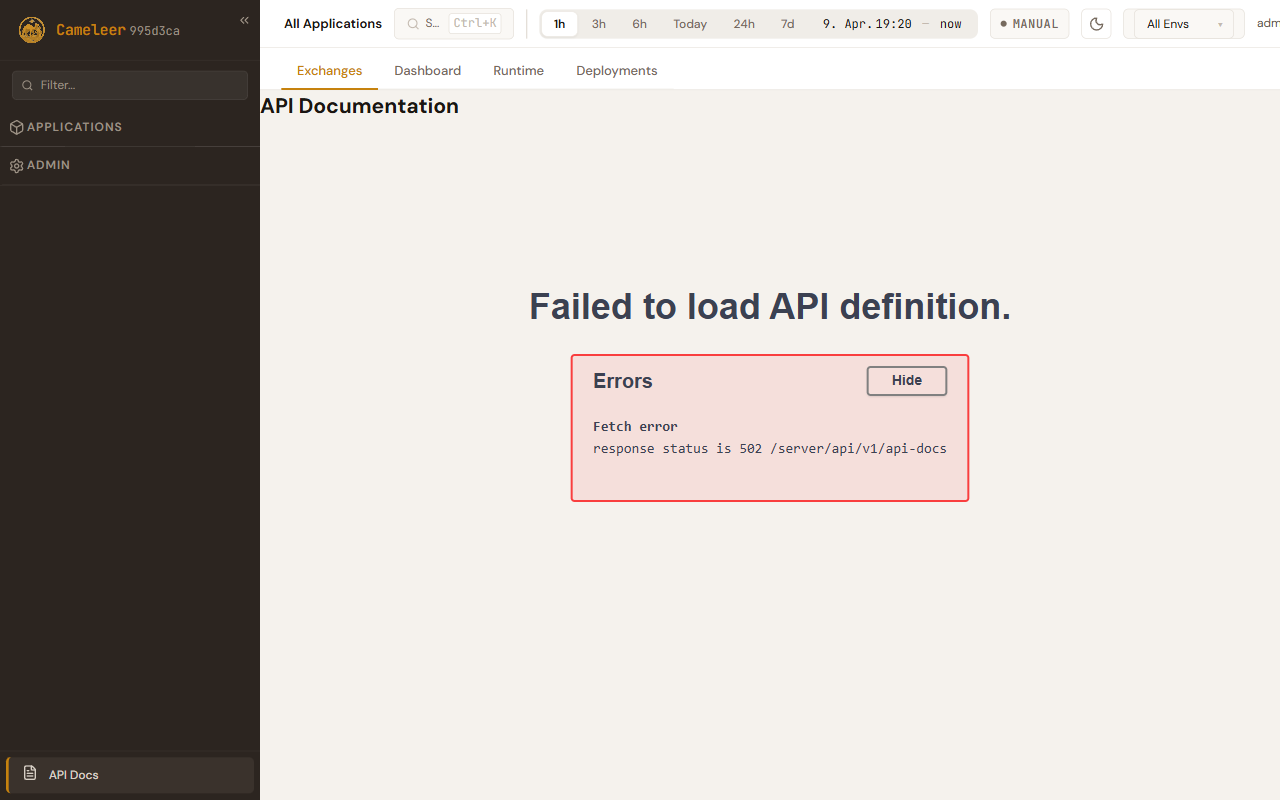This screenshot has width=1280, height=800.
Task: Click the magnifier icon in the top search box
Action: tap(413, 24)
